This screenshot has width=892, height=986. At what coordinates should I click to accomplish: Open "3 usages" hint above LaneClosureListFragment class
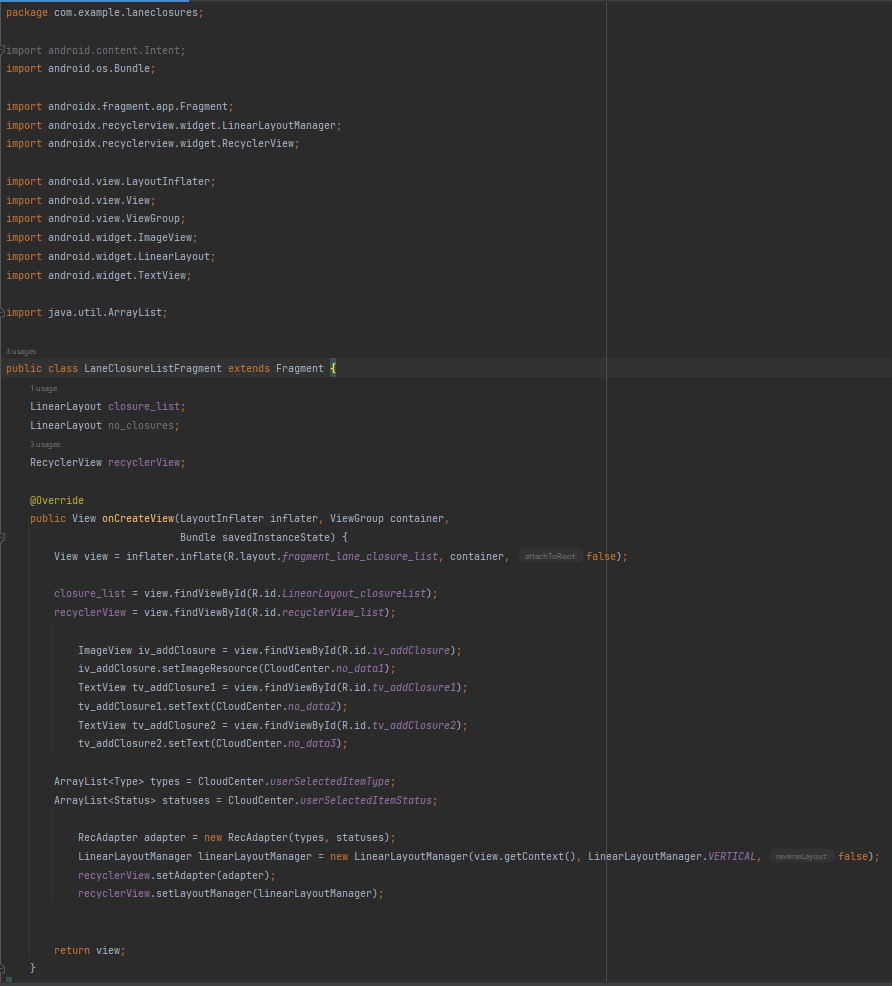(x=21, y=351)
